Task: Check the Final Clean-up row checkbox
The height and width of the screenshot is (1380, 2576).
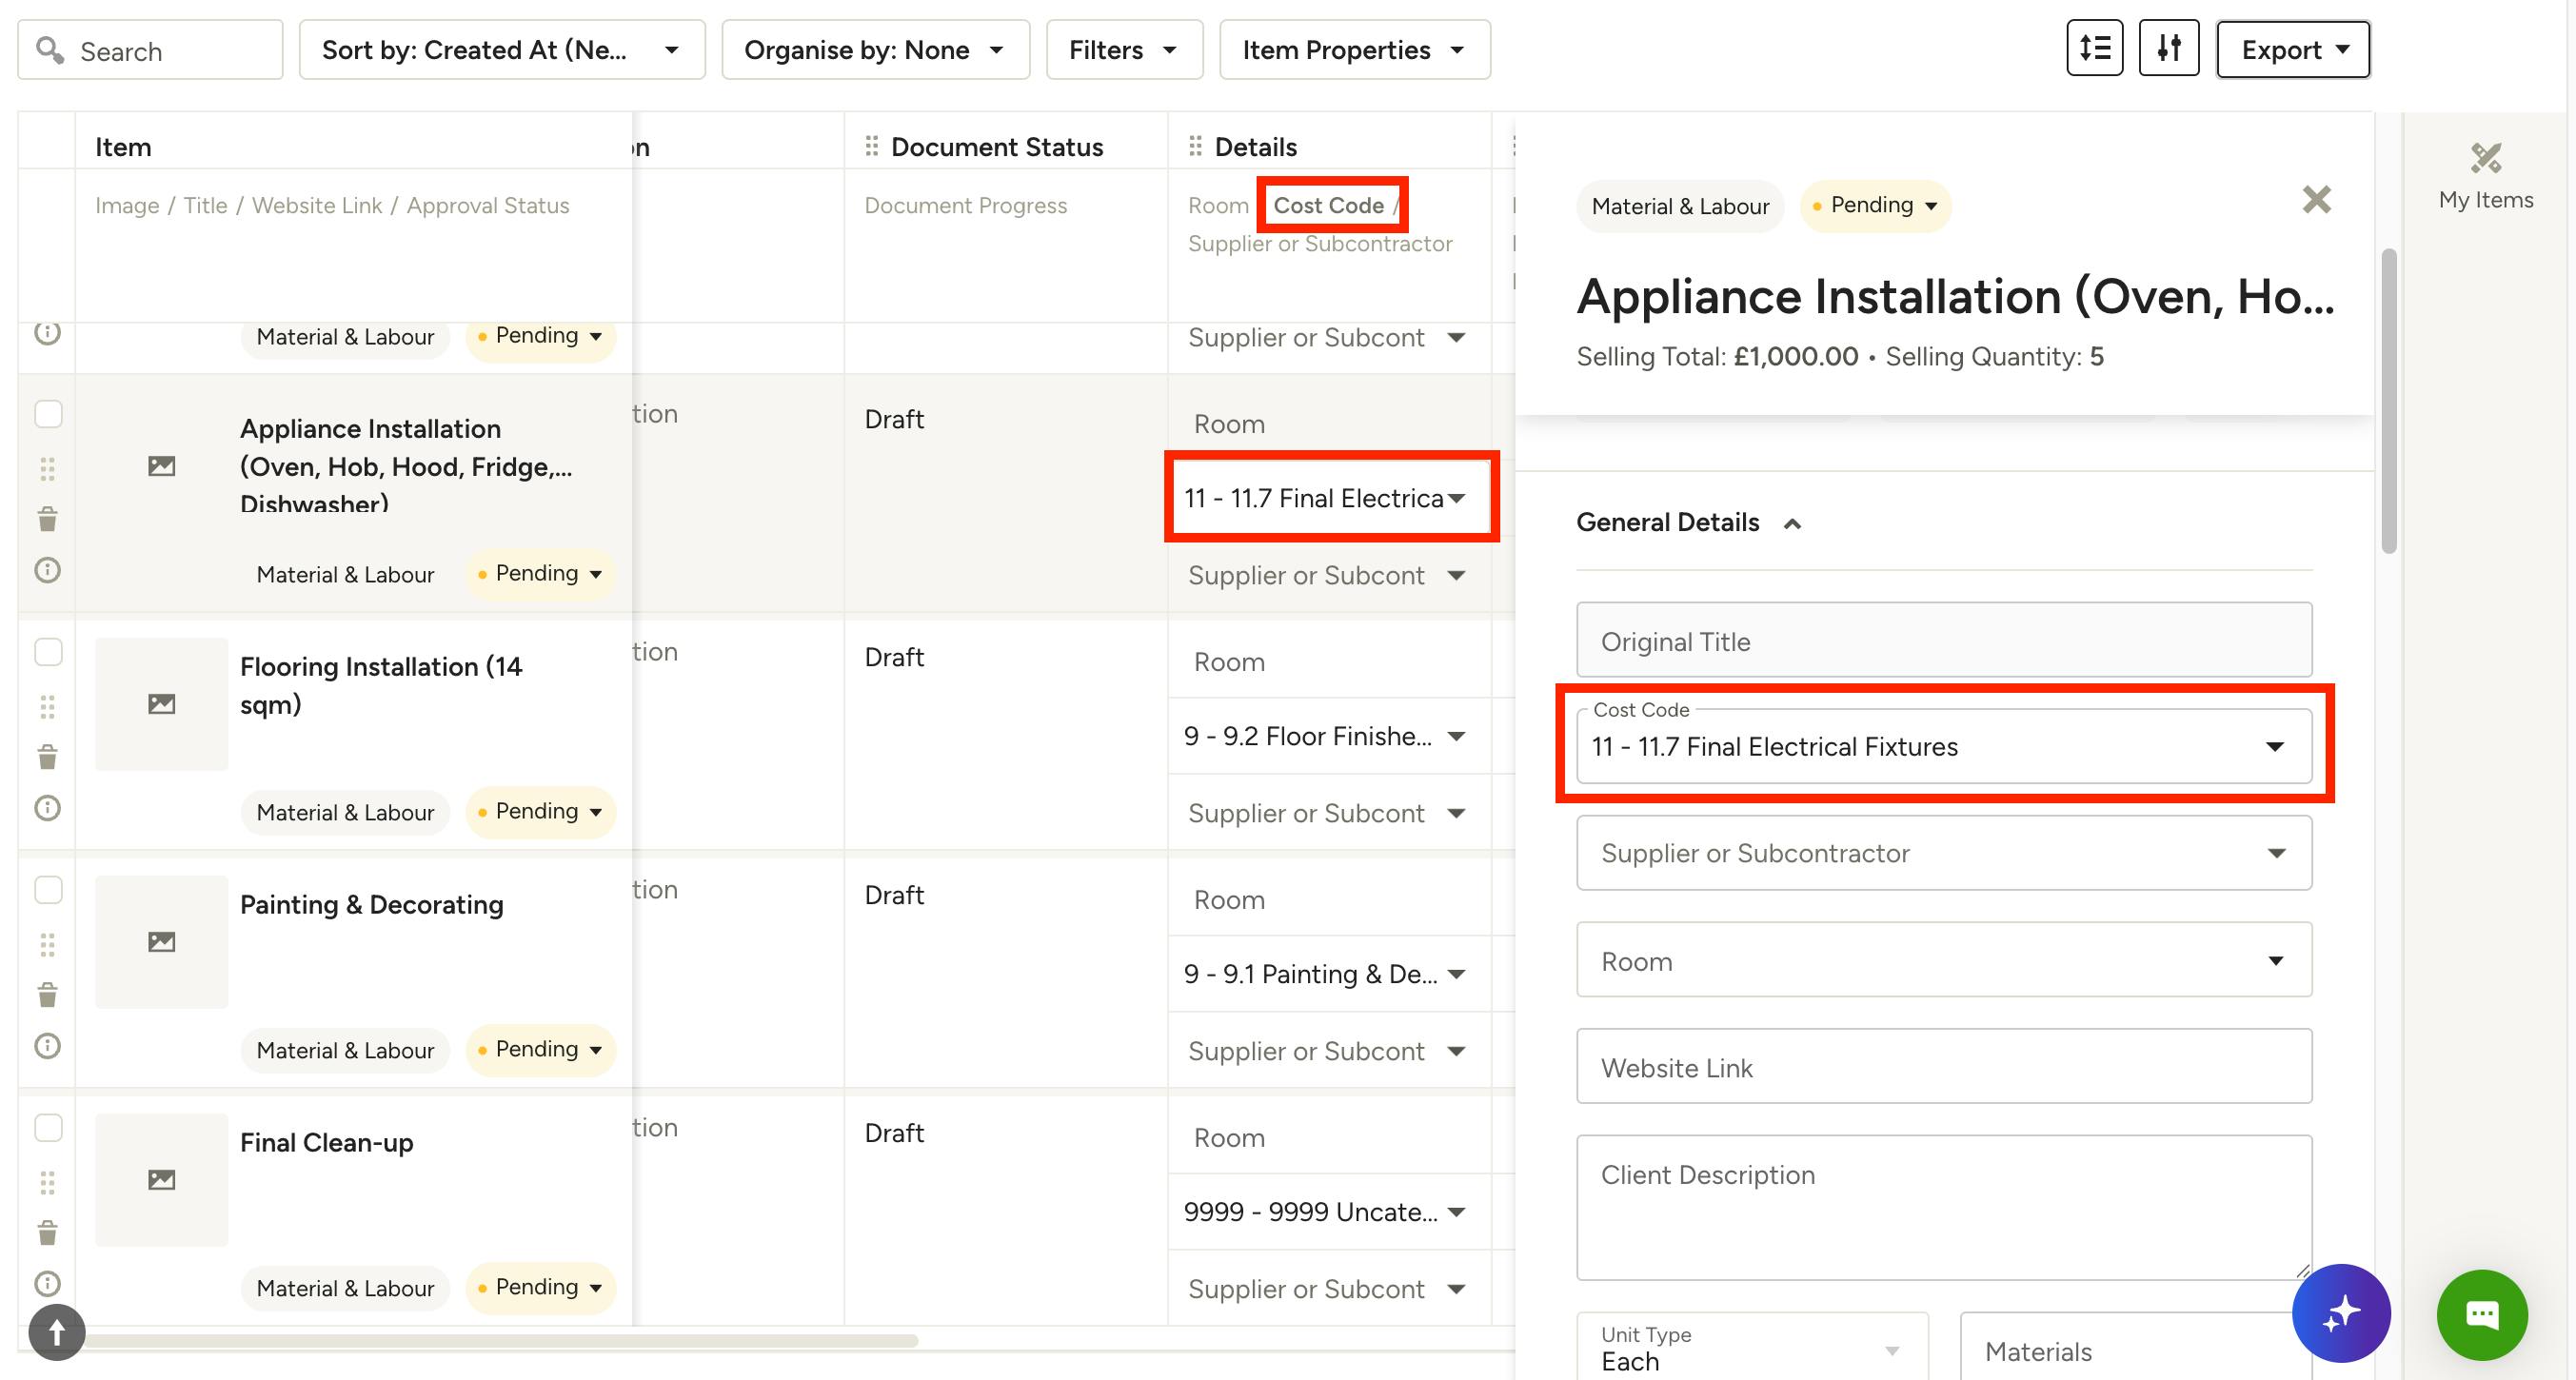Action: pos(48,1128)
